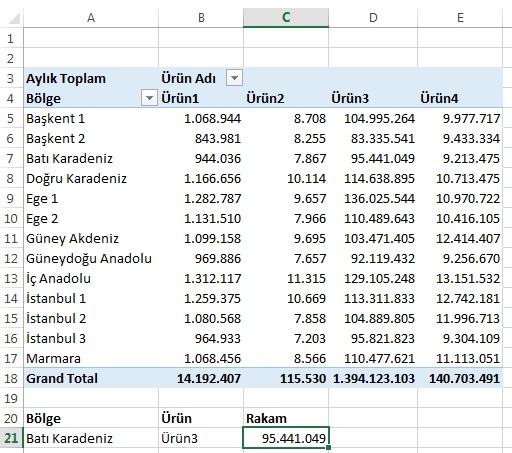Click the fill handle of cell C21
512x453 pixels.
click(329, 448)
